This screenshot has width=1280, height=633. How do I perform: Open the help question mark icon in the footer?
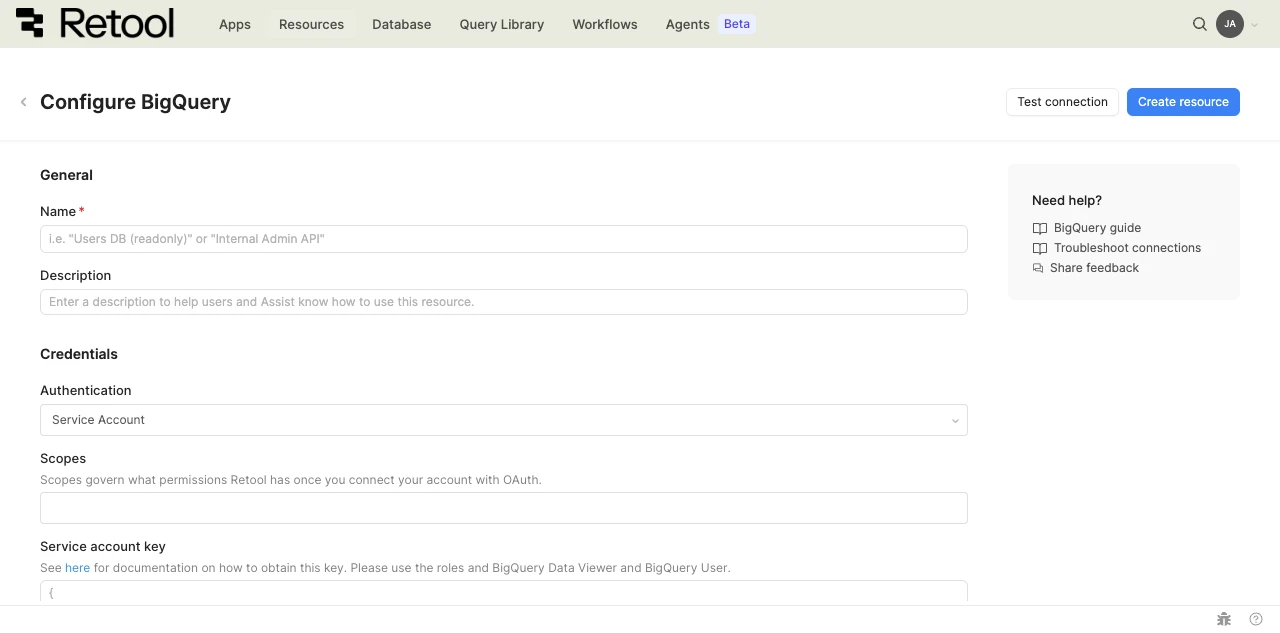pos(1256,619)
